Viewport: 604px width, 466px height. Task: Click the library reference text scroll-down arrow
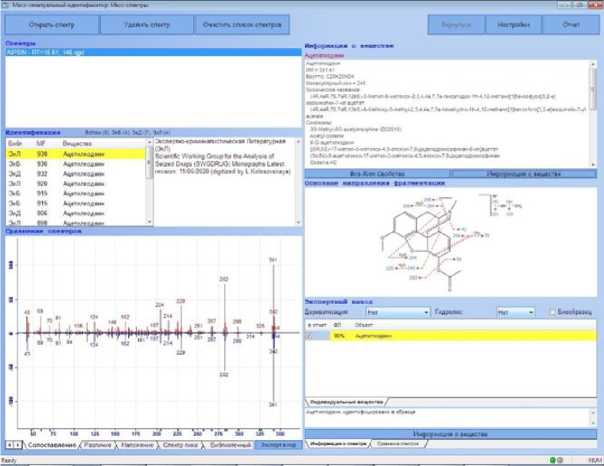[298, 222]
